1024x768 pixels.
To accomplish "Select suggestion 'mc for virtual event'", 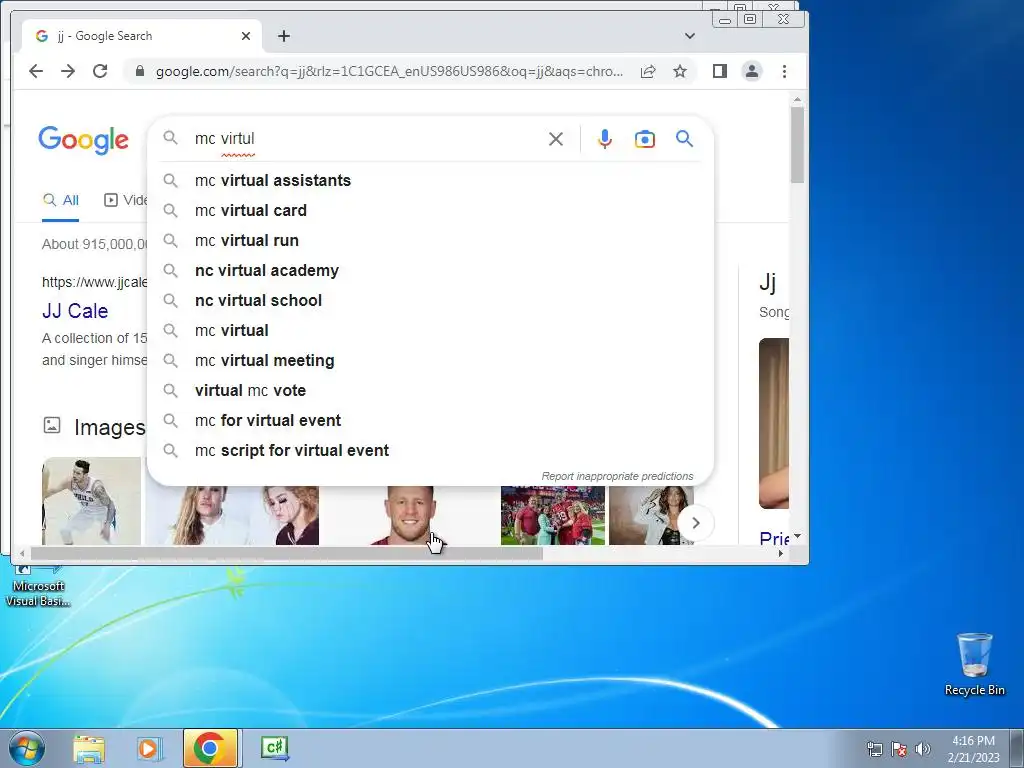I will coord(431,421).
